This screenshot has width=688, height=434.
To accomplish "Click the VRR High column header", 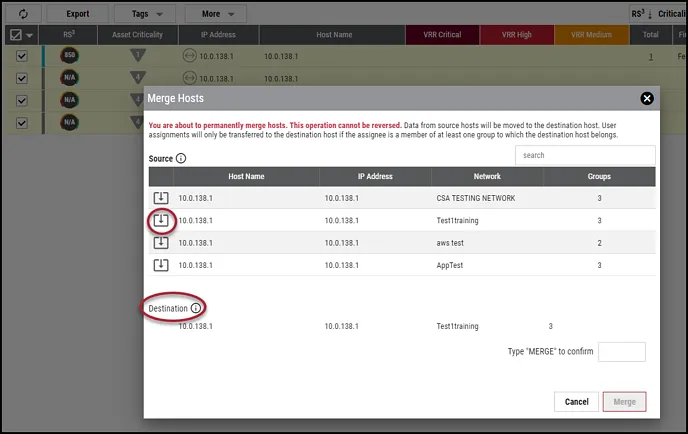I will click(517, 35).
